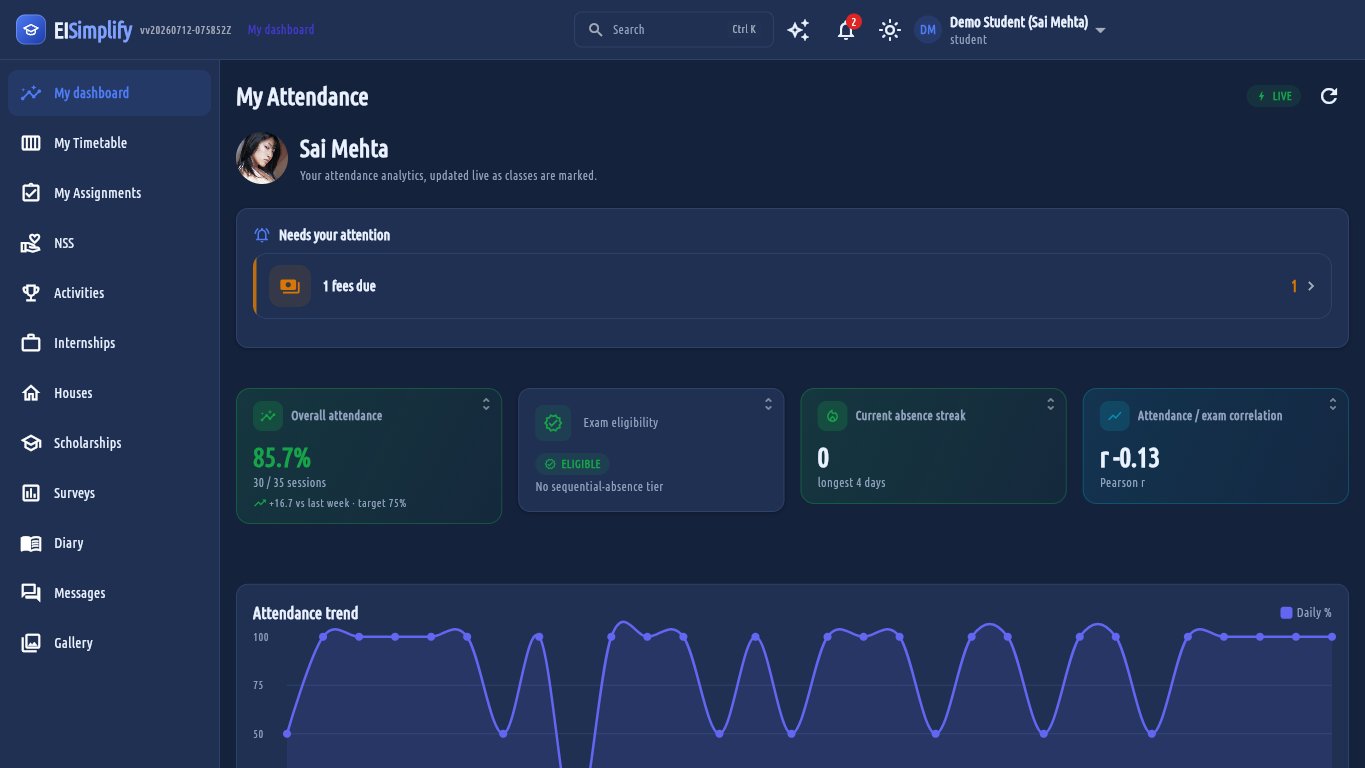
Task: Open the AI sparkle assistant icon
Action: (x=798, y=30)
